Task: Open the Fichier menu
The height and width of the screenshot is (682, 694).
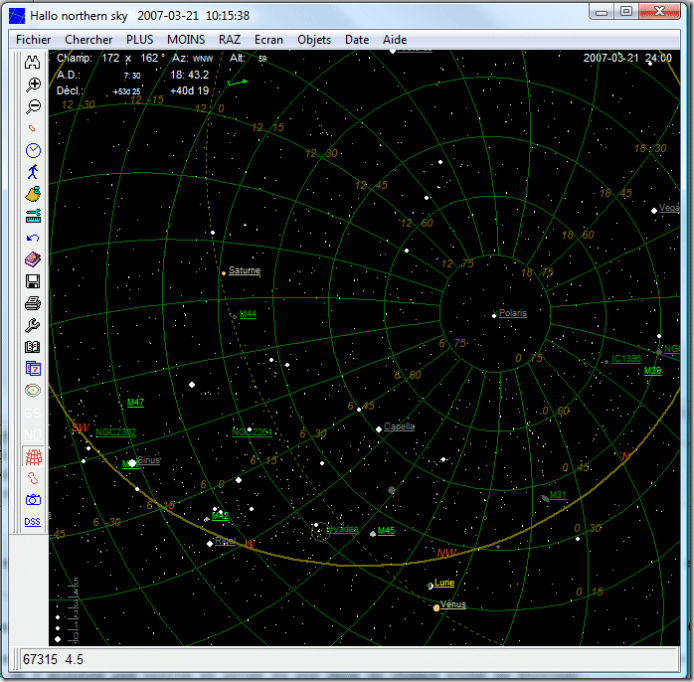Action: pos(33,40)
